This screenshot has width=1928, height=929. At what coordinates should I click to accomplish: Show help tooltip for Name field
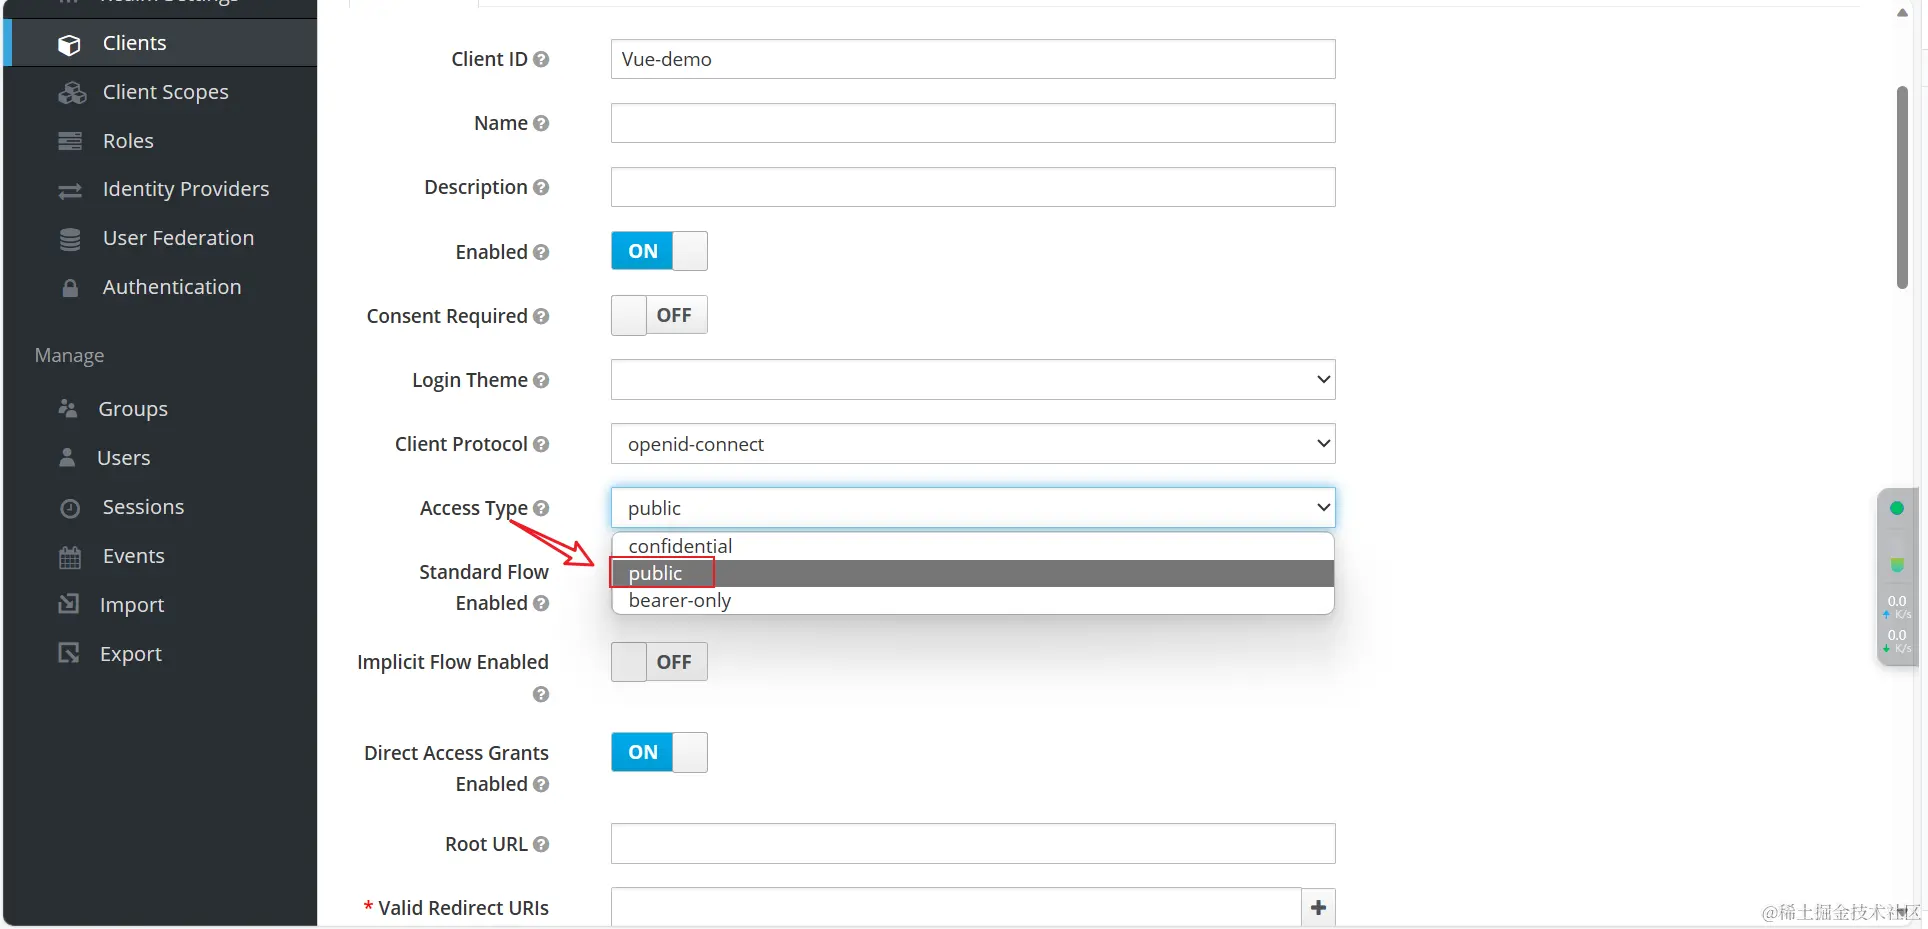click(541, 123)
